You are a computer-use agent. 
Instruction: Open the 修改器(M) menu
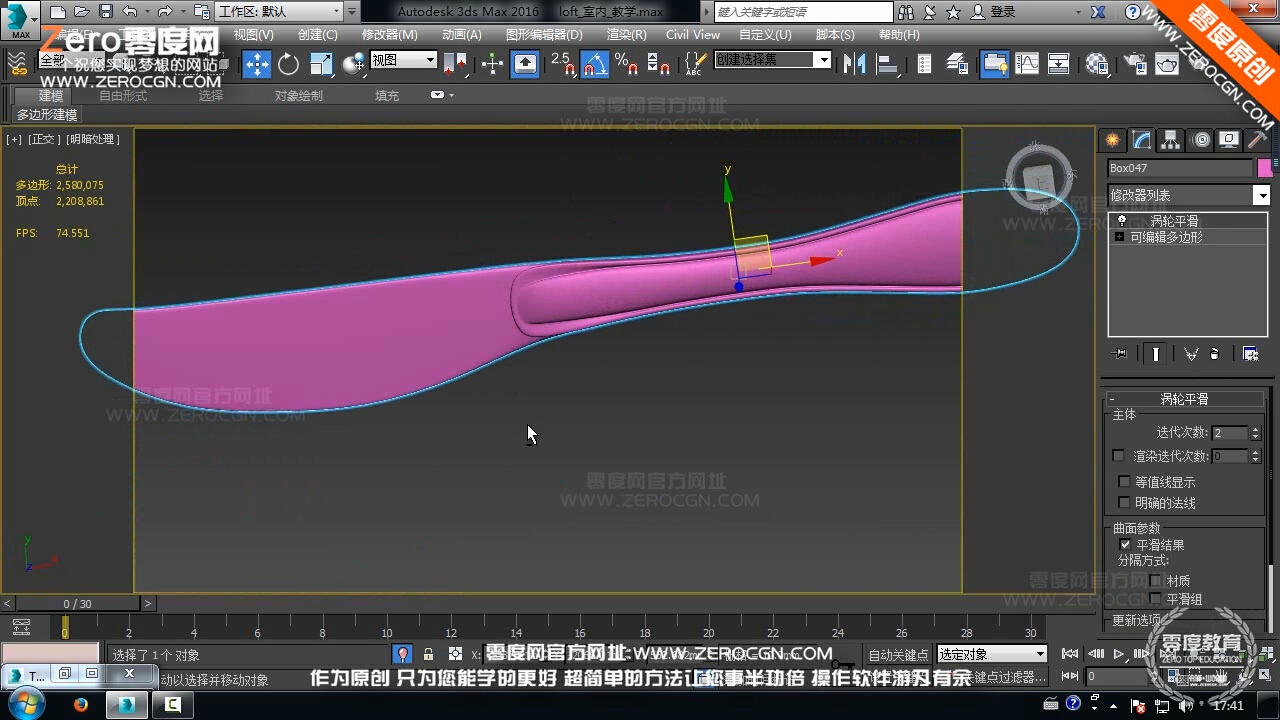389,34
